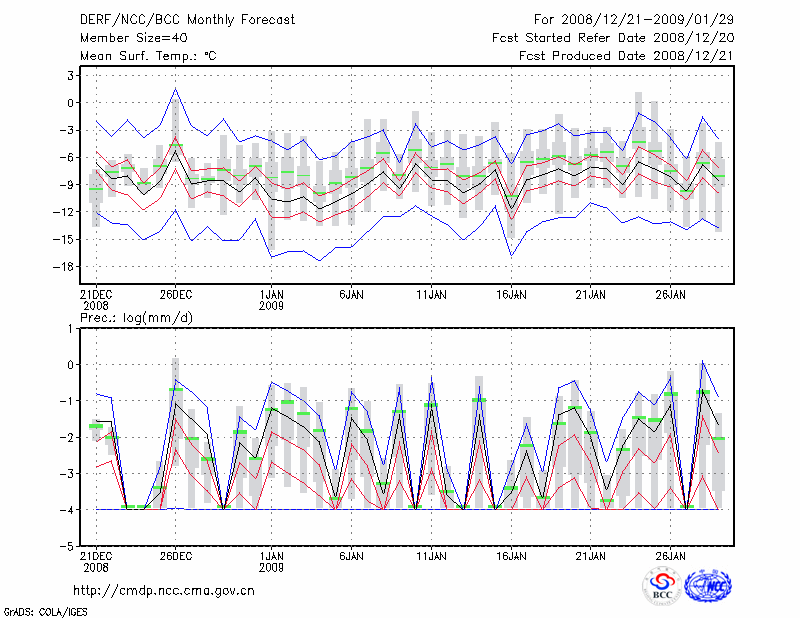Screen dimensions: 800x618
Task: Click 1JAN 2009 on the precipitation chart axis
Action: 271,561
